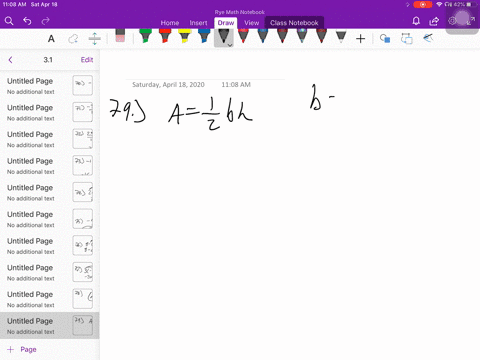This screenshot has height=360, width=480.
Task: Click the ink to text tool
Action: click(407, 39)
